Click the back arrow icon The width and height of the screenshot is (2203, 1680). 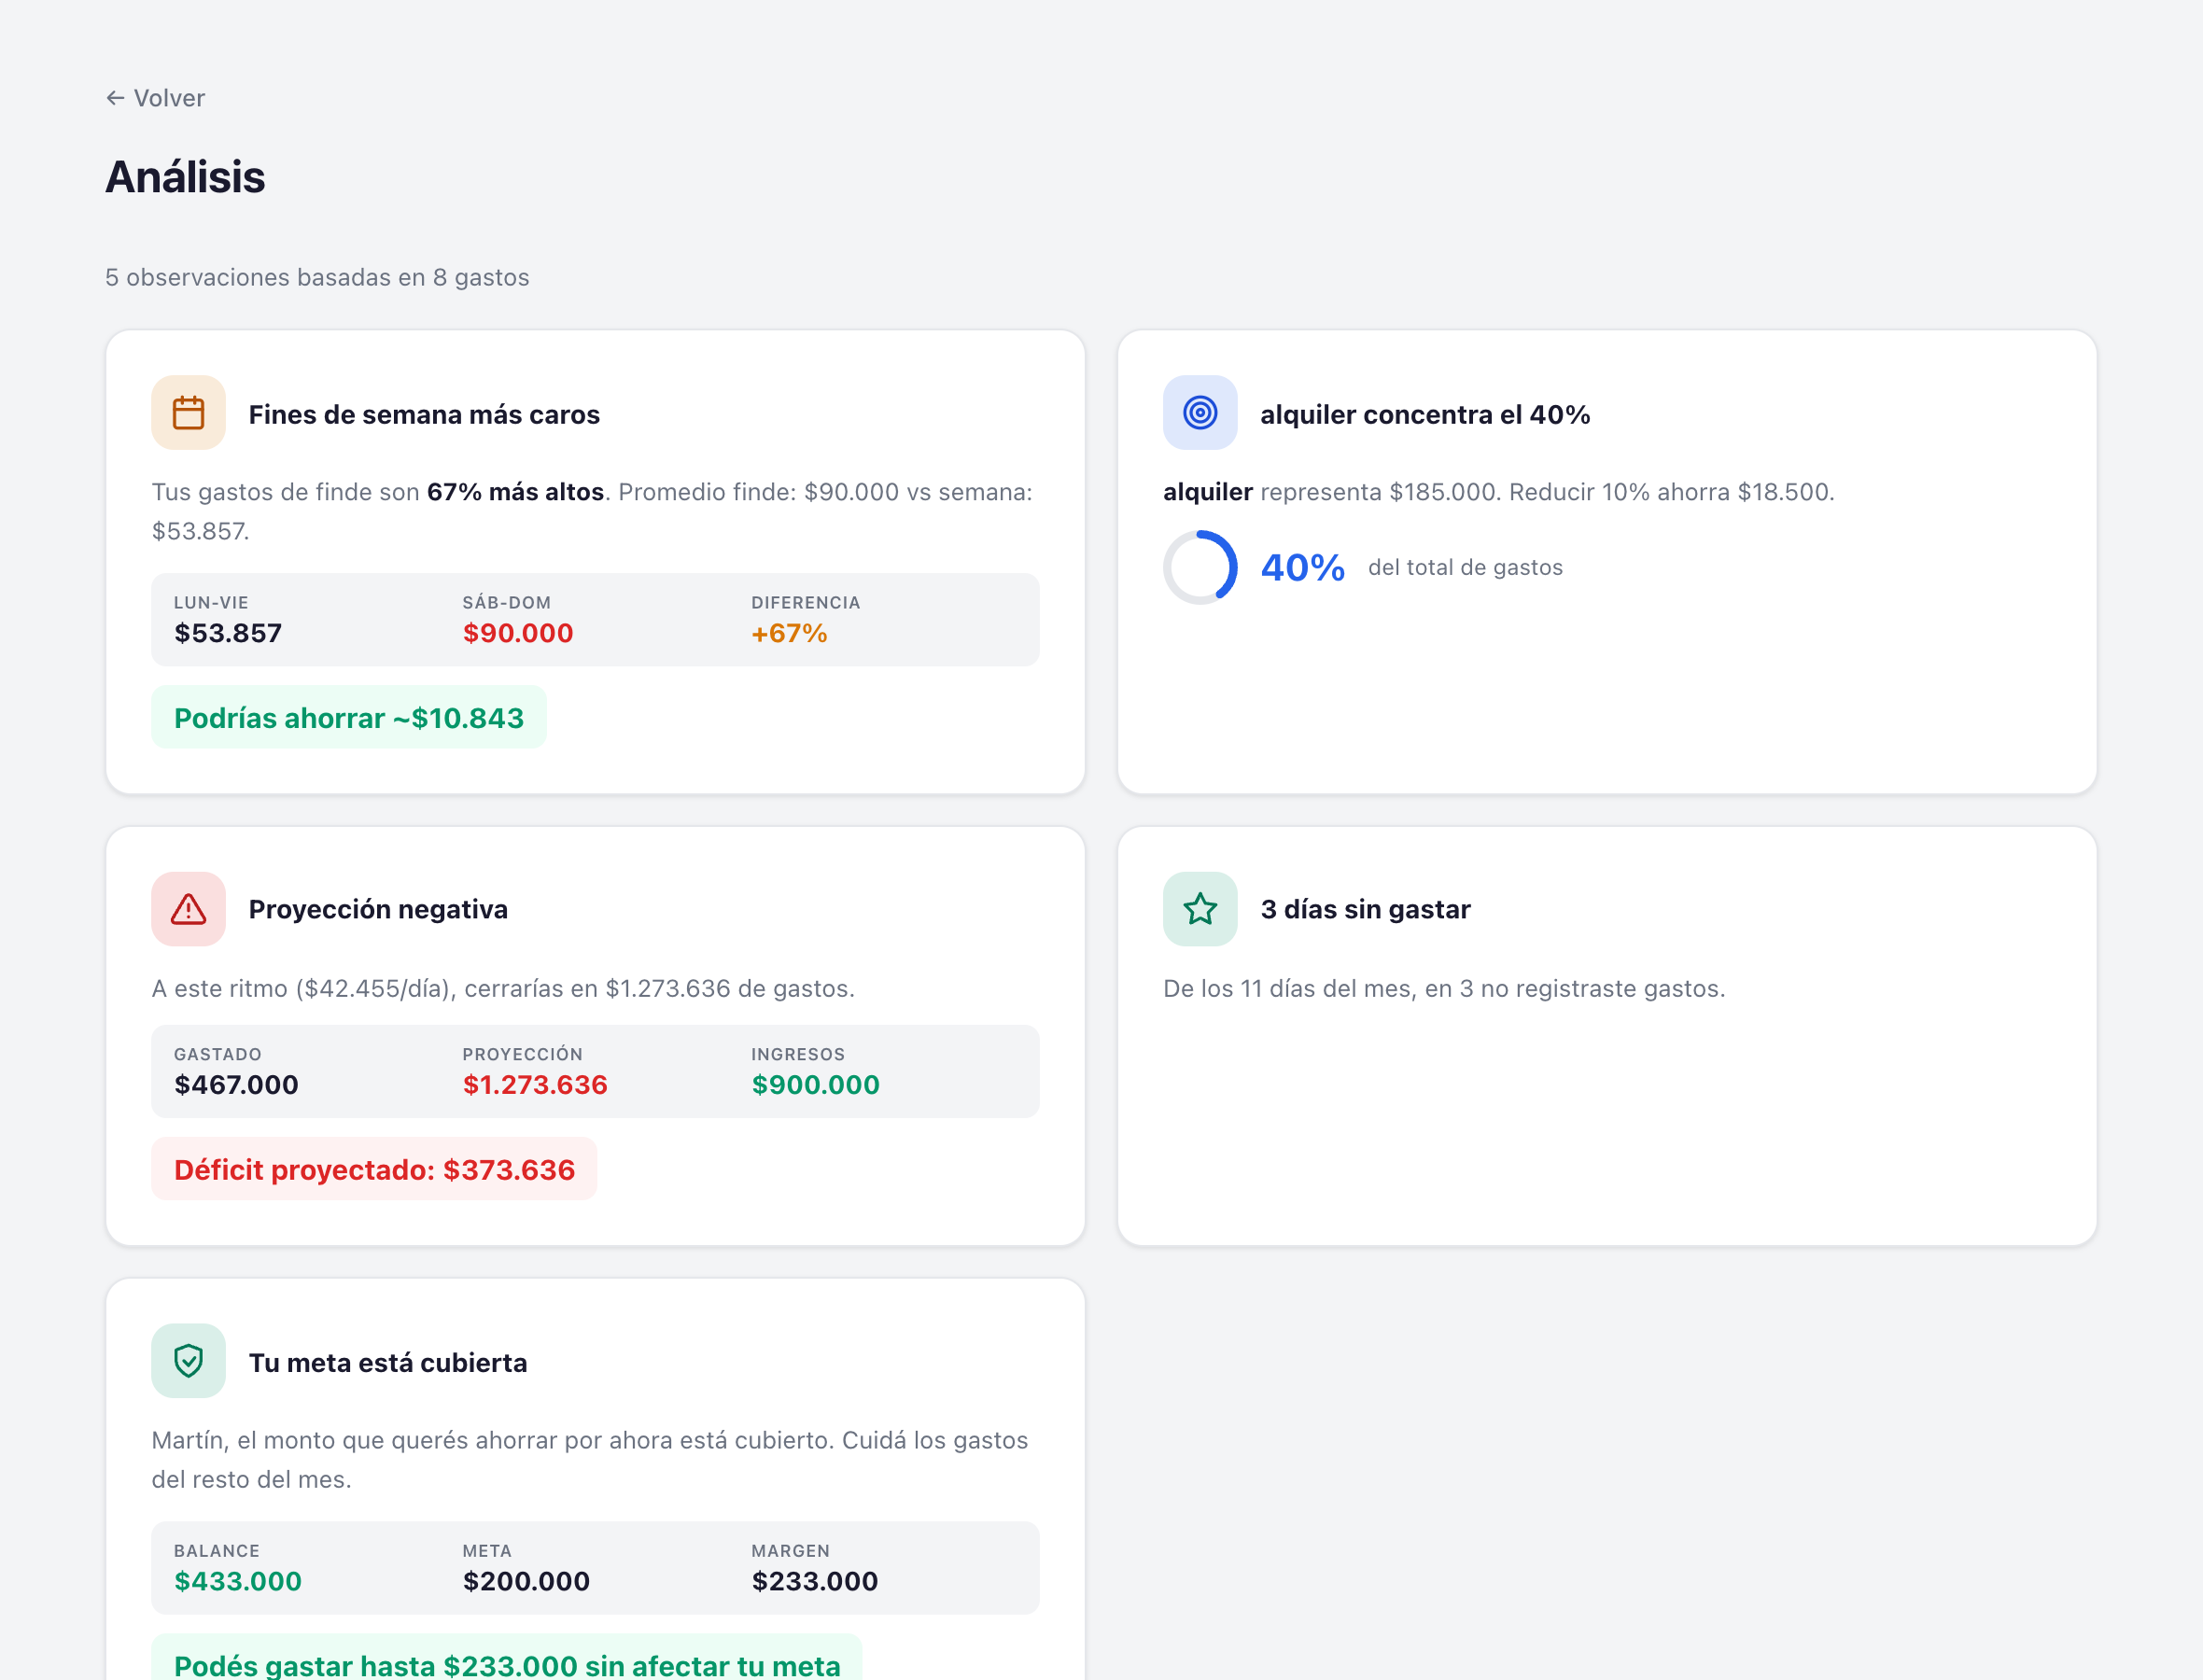(x=115, y=98)
